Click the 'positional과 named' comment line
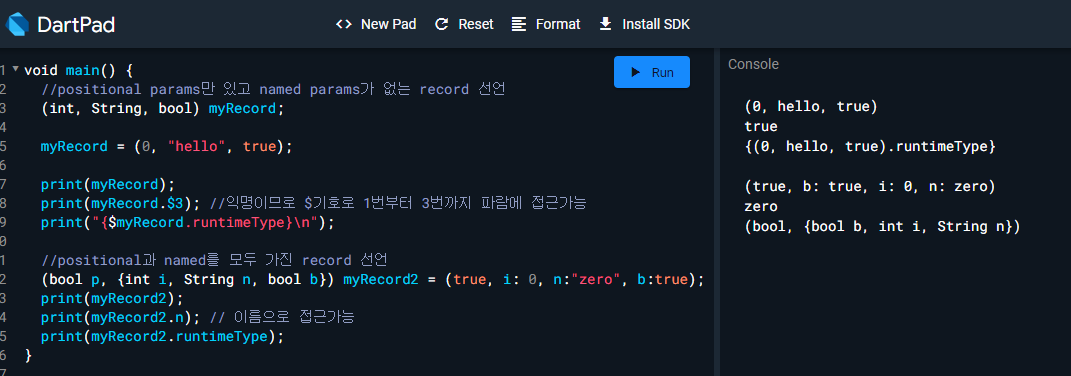The height and width of the screenshot is (376, 1071). (x=214, y=260)
